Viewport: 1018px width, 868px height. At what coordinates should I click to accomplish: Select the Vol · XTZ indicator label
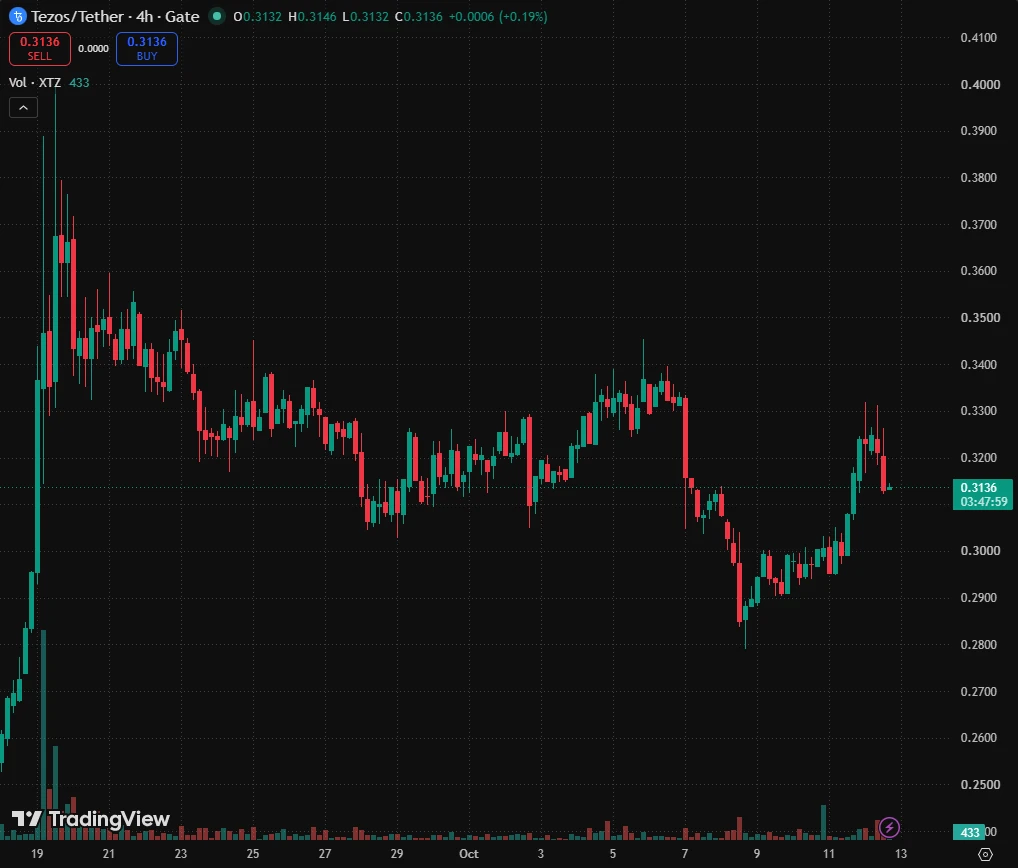pos(35,82)
